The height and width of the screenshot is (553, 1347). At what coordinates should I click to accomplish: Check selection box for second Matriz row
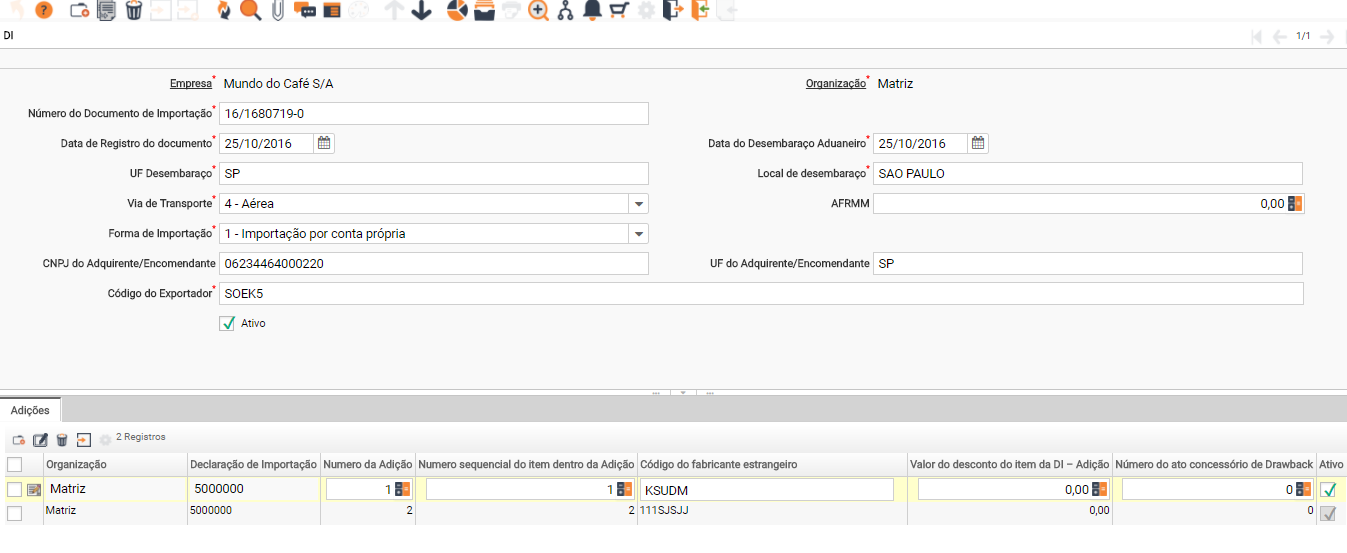coord(14,512)
